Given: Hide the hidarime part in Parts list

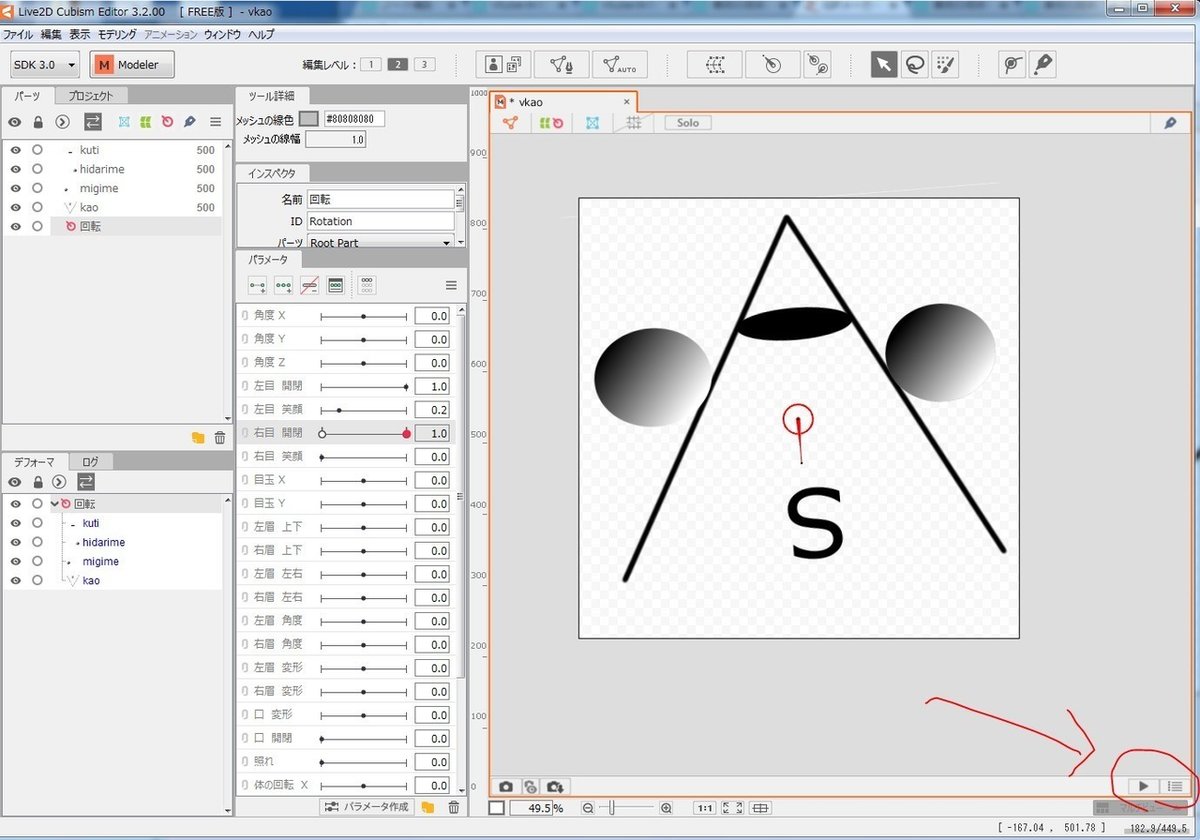Looking at the screenshot, I should click(x=16, y=169).
